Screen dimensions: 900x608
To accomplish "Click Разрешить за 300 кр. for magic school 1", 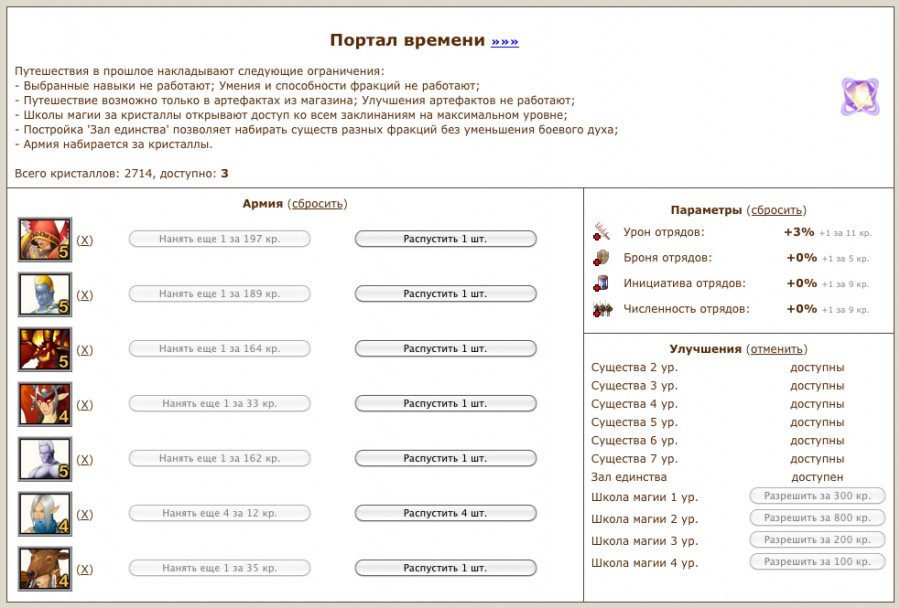I will click(x=817, y=496).
